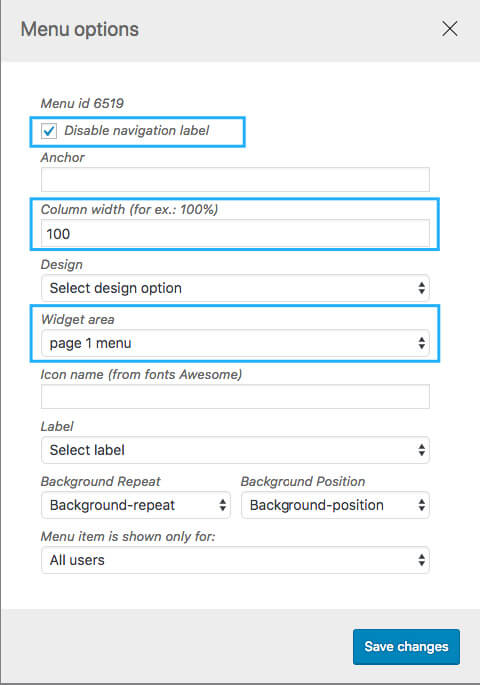The image size is (480, 685).
Task: Close the Menu options dialog
Action: point(449,29)
